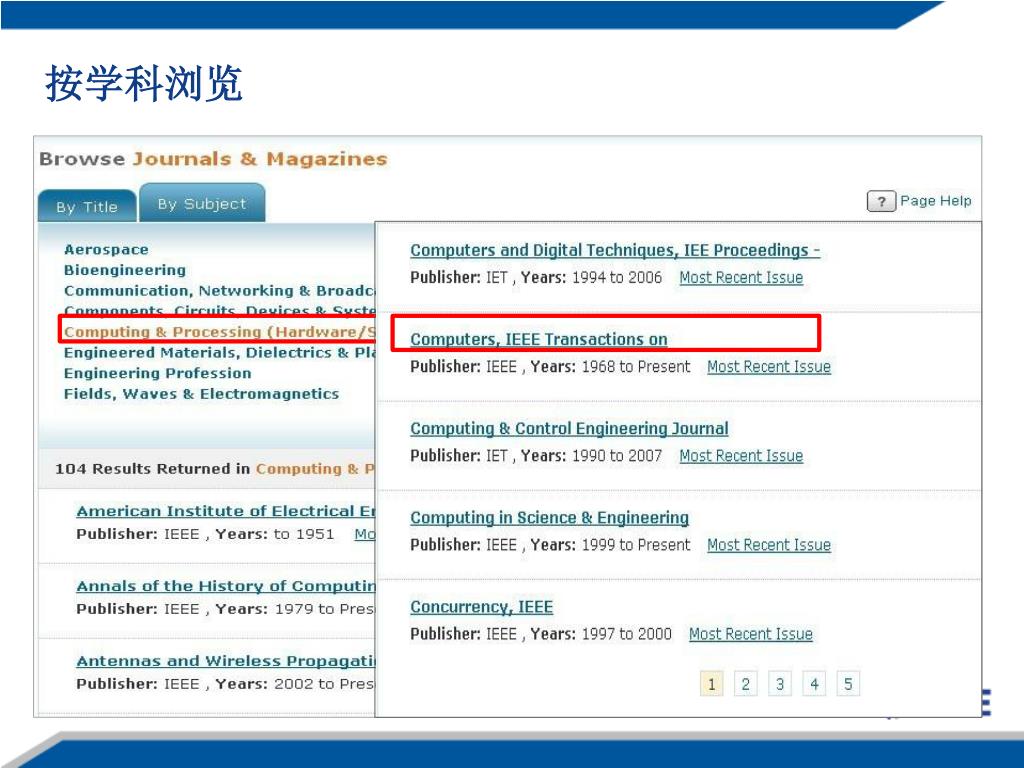Select Fields, Waves & Electromagnetics subject

coord(201,394)
